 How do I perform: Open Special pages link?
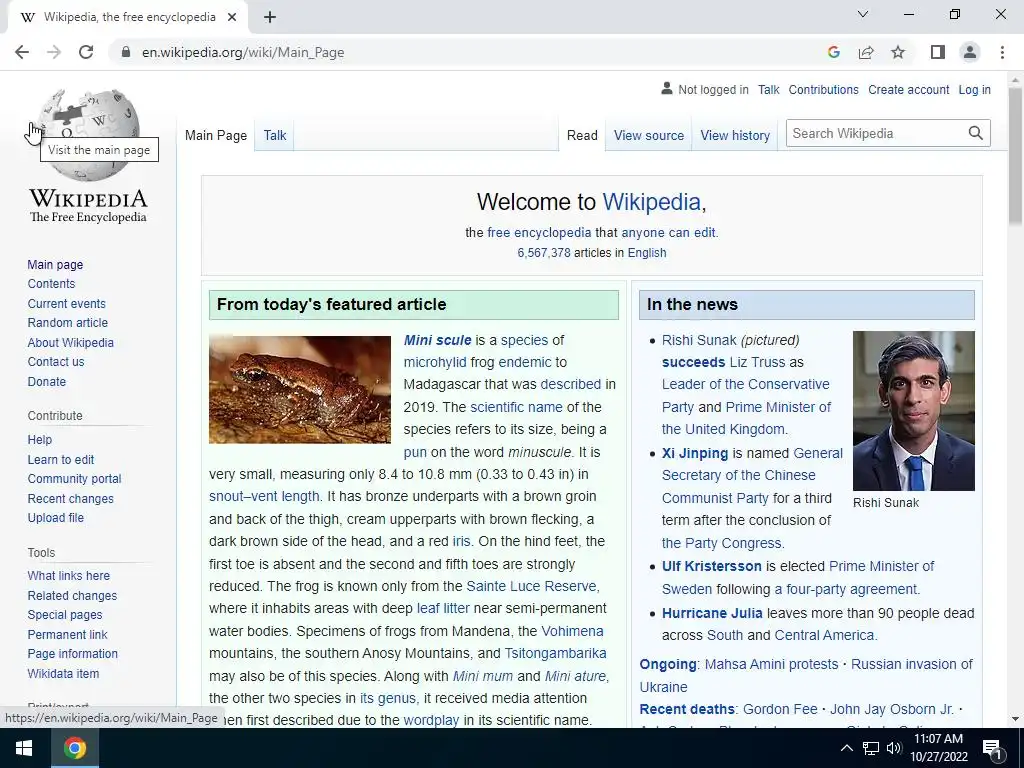point(65,615)
